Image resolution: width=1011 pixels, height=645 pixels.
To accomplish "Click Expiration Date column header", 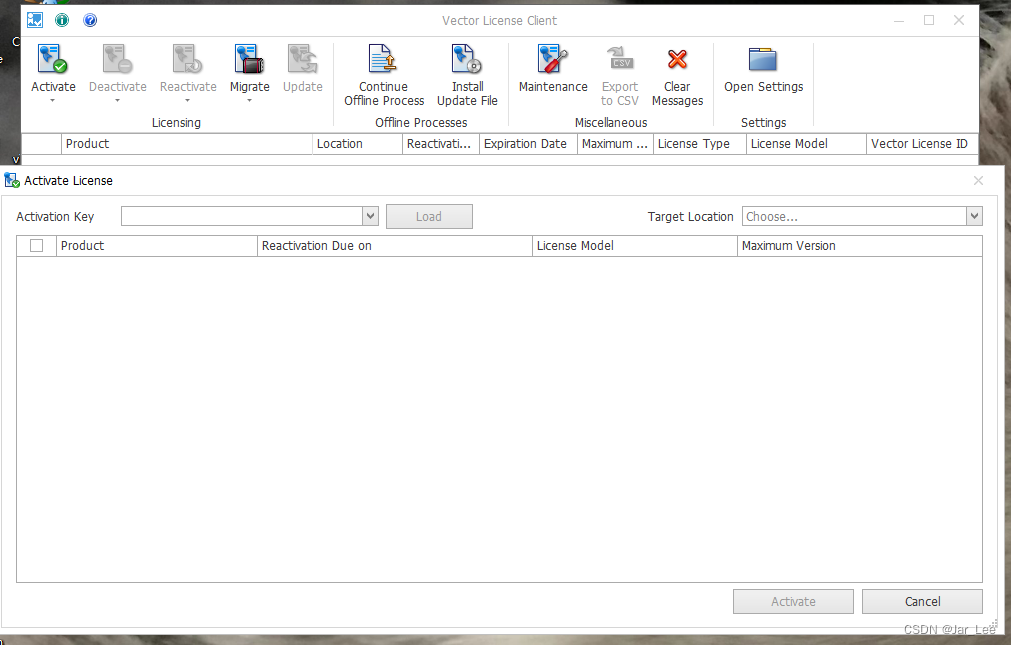I will (528, 144).
